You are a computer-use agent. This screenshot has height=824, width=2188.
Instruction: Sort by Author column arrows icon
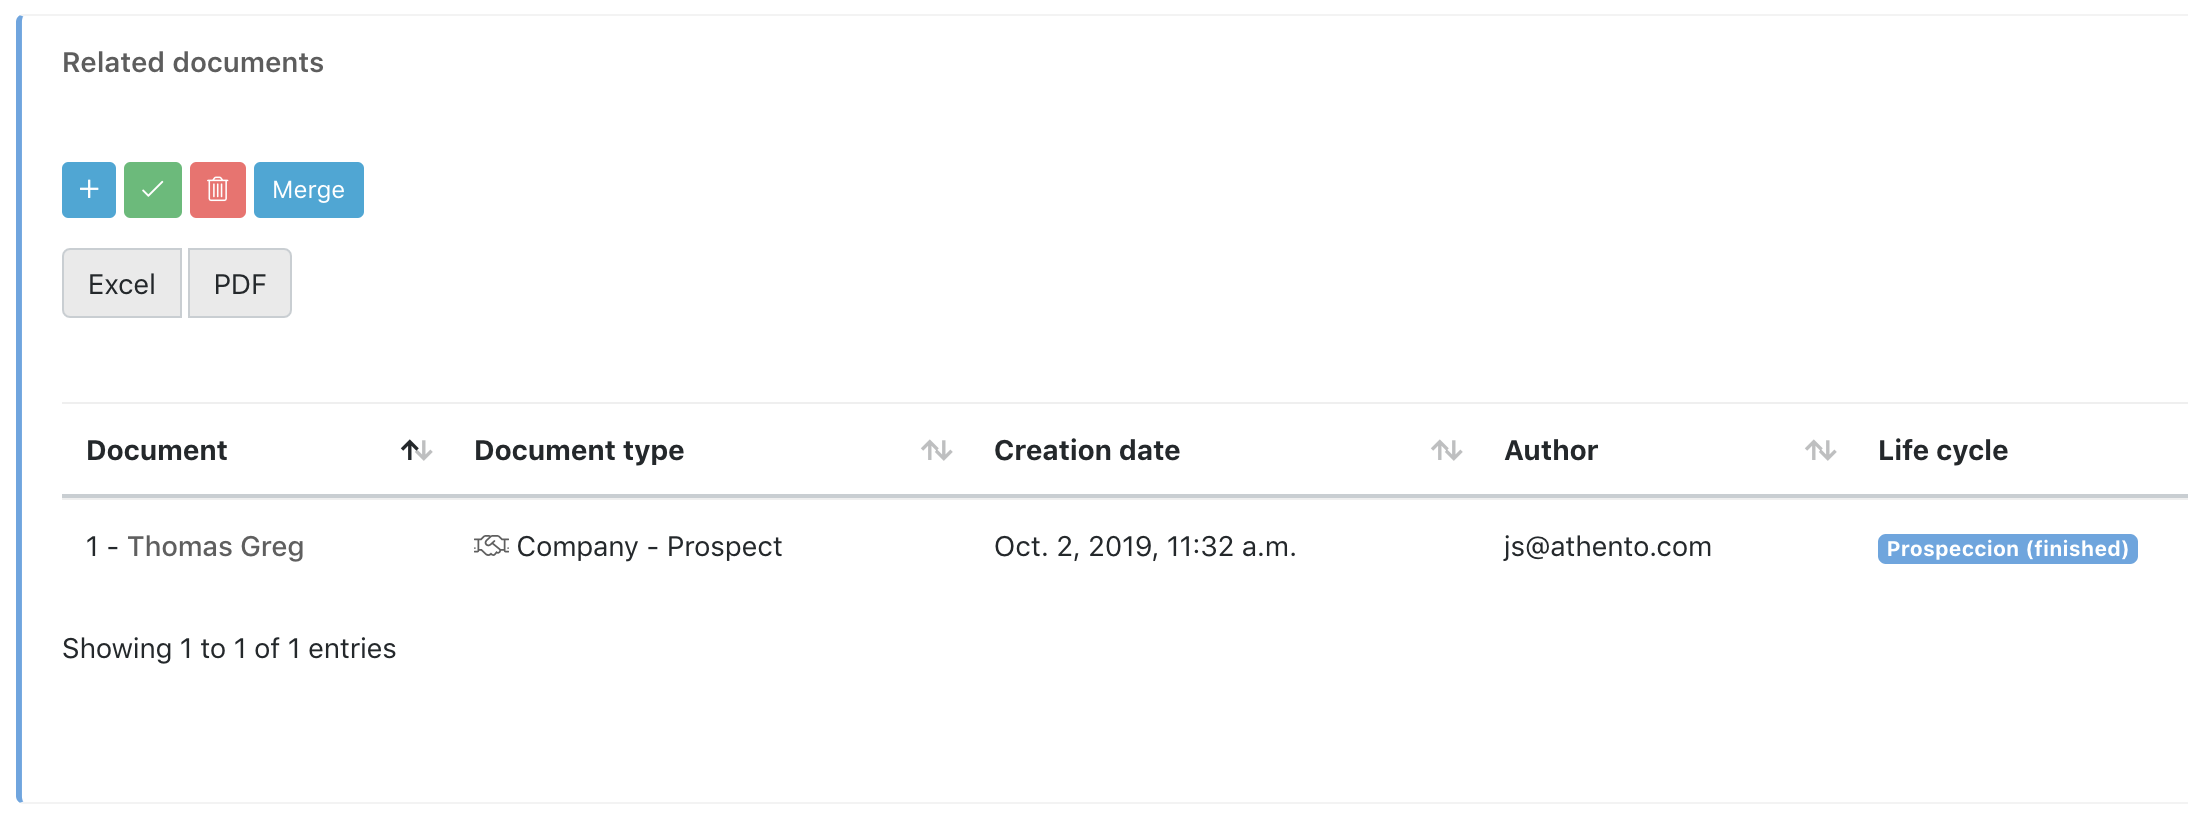(1820, 451)
